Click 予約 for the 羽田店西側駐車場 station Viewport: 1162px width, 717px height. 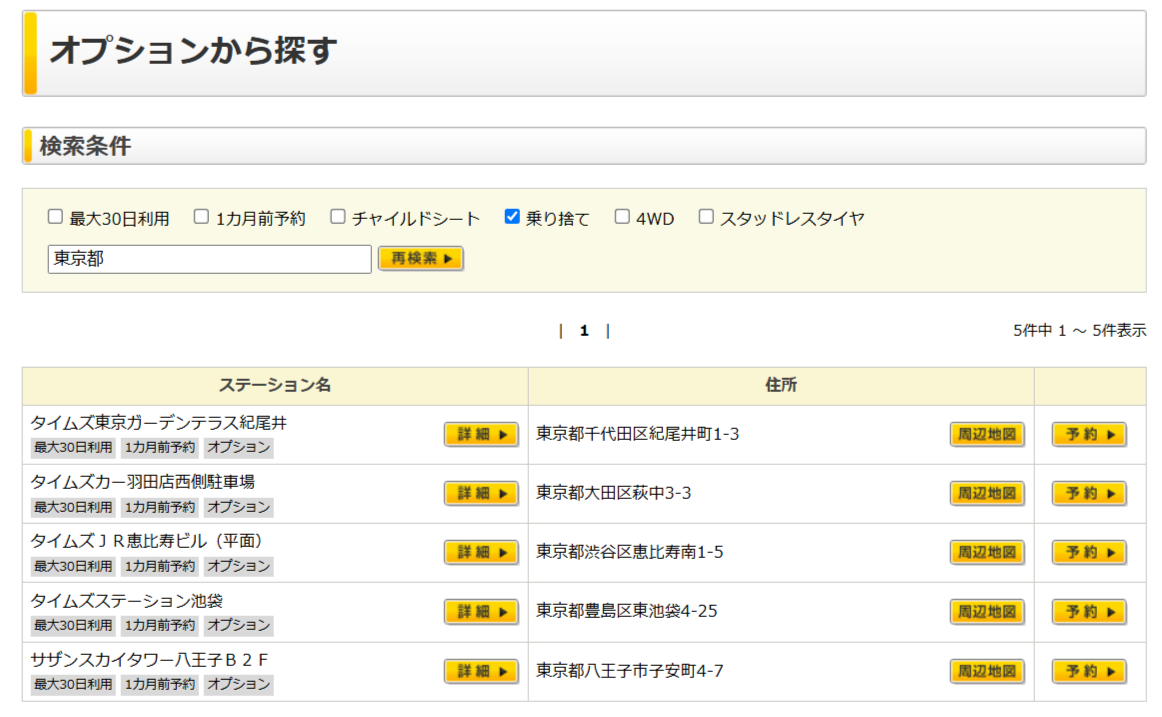[x=1089, y=493]
